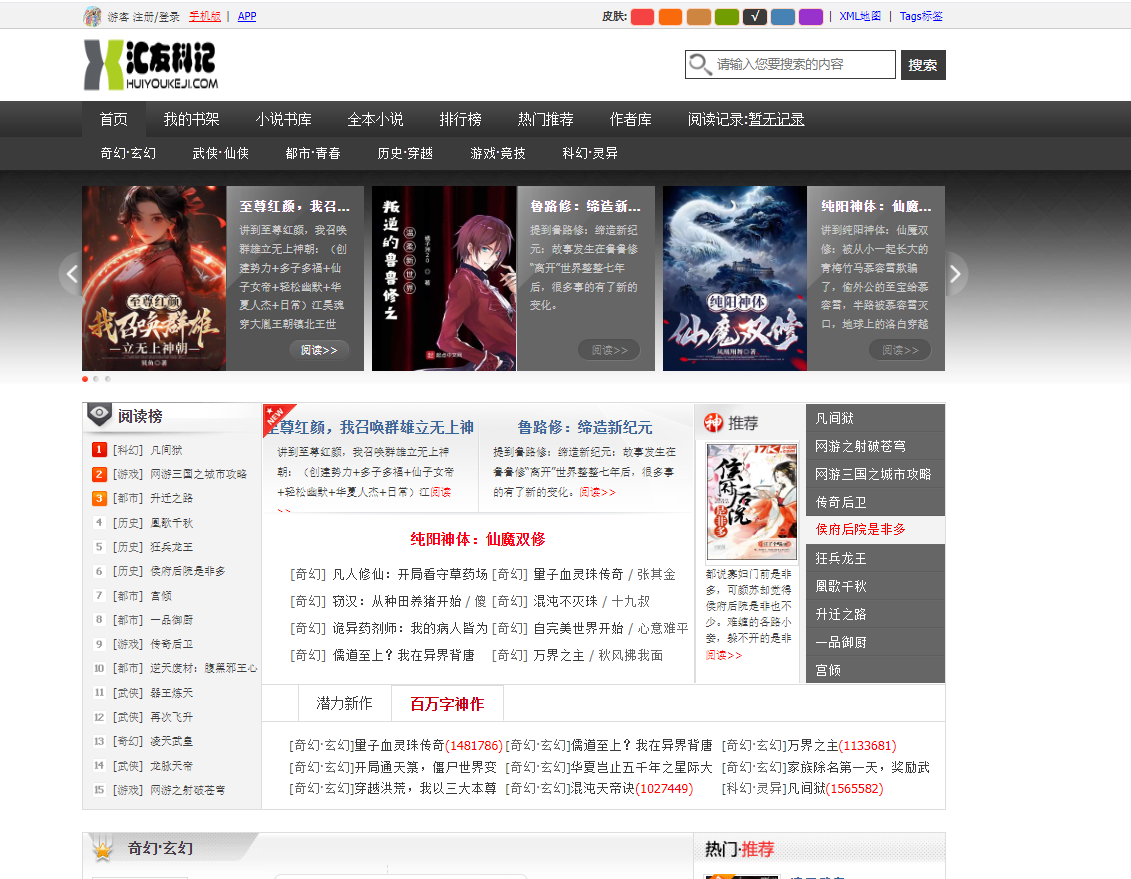1131x879 pixels.
Task: Click the 汇友科记 site logo
Action: (151, 65)
